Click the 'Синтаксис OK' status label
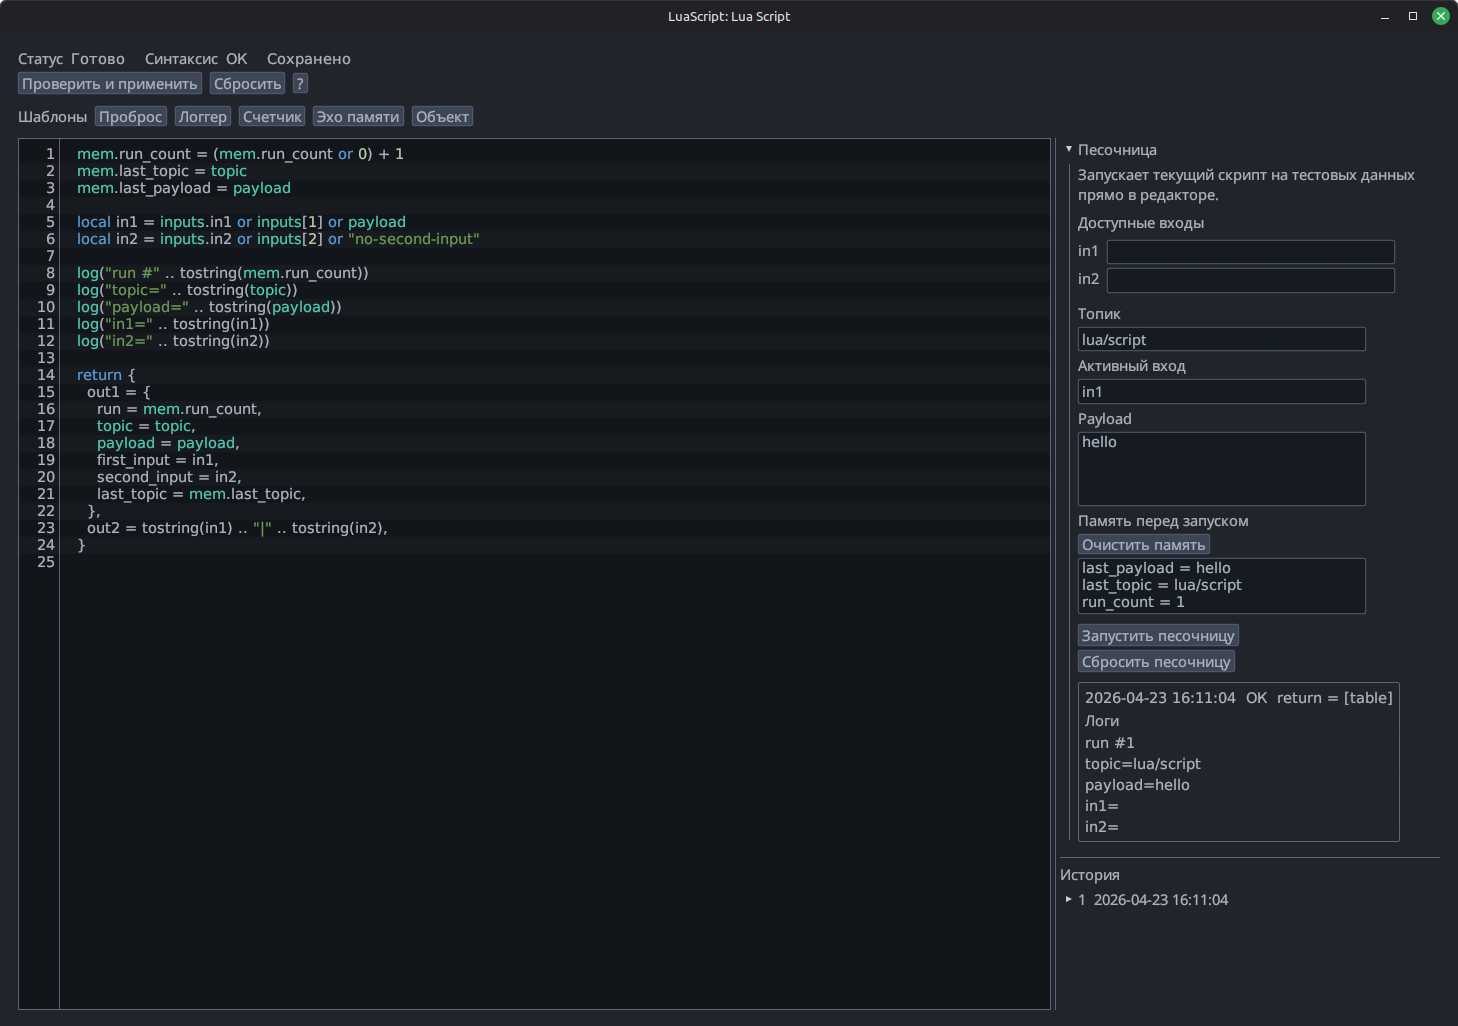Image resolution: width=1458 pixels, height=1026 pixels. click(x=196, y=59)
